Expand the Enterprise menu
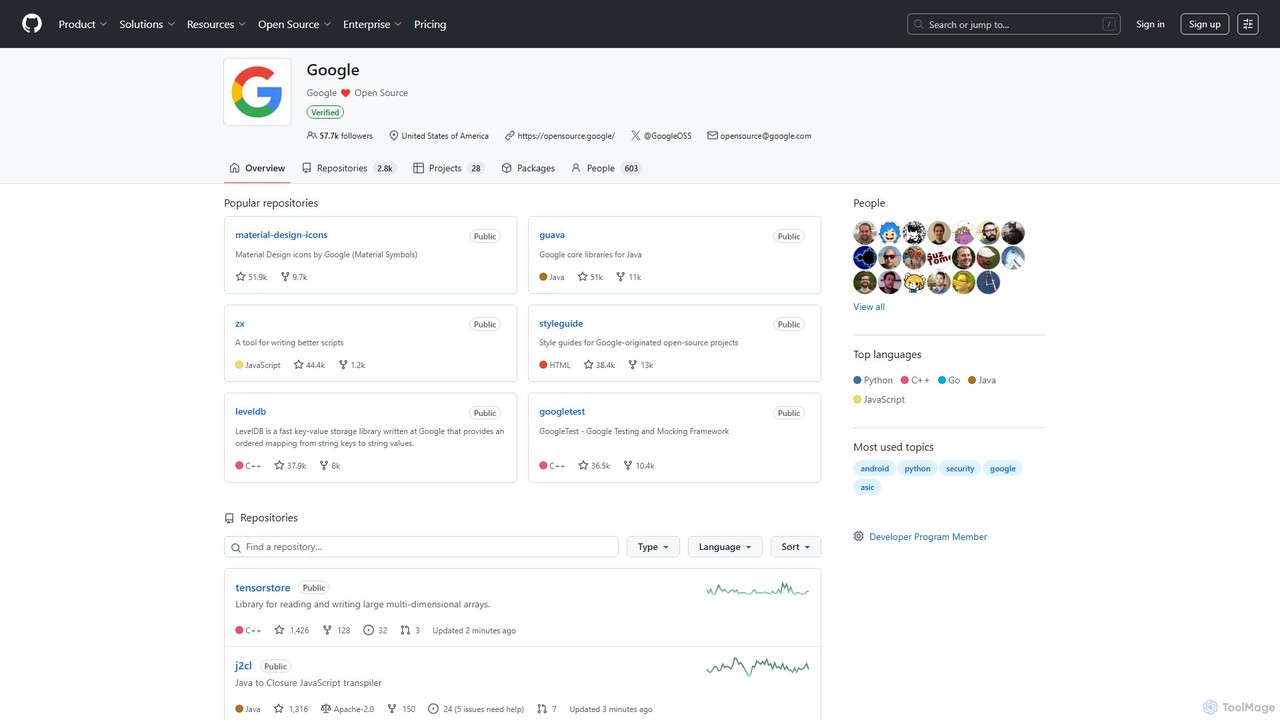 pos(372,24)
